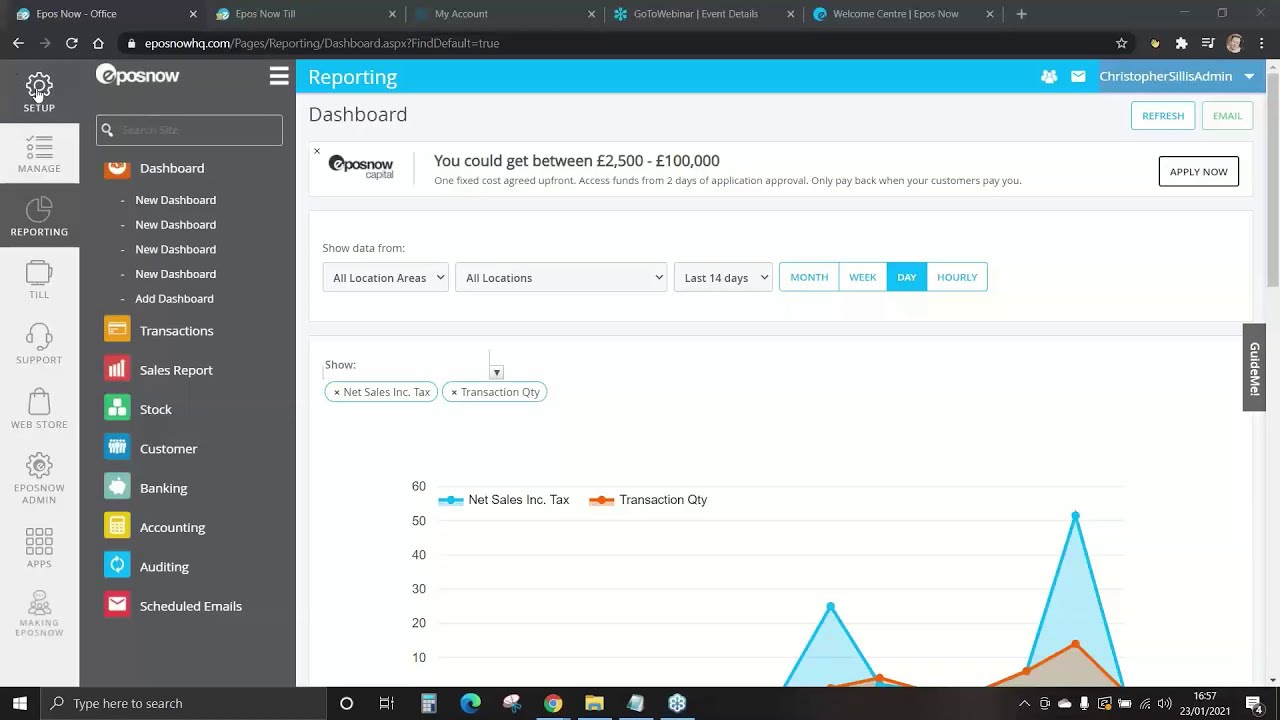Viewport: 1280px width, 720px height.
Task: Toggle Net Sales Inc. Tax series in chart legend
Action: [x=504, y=500]
